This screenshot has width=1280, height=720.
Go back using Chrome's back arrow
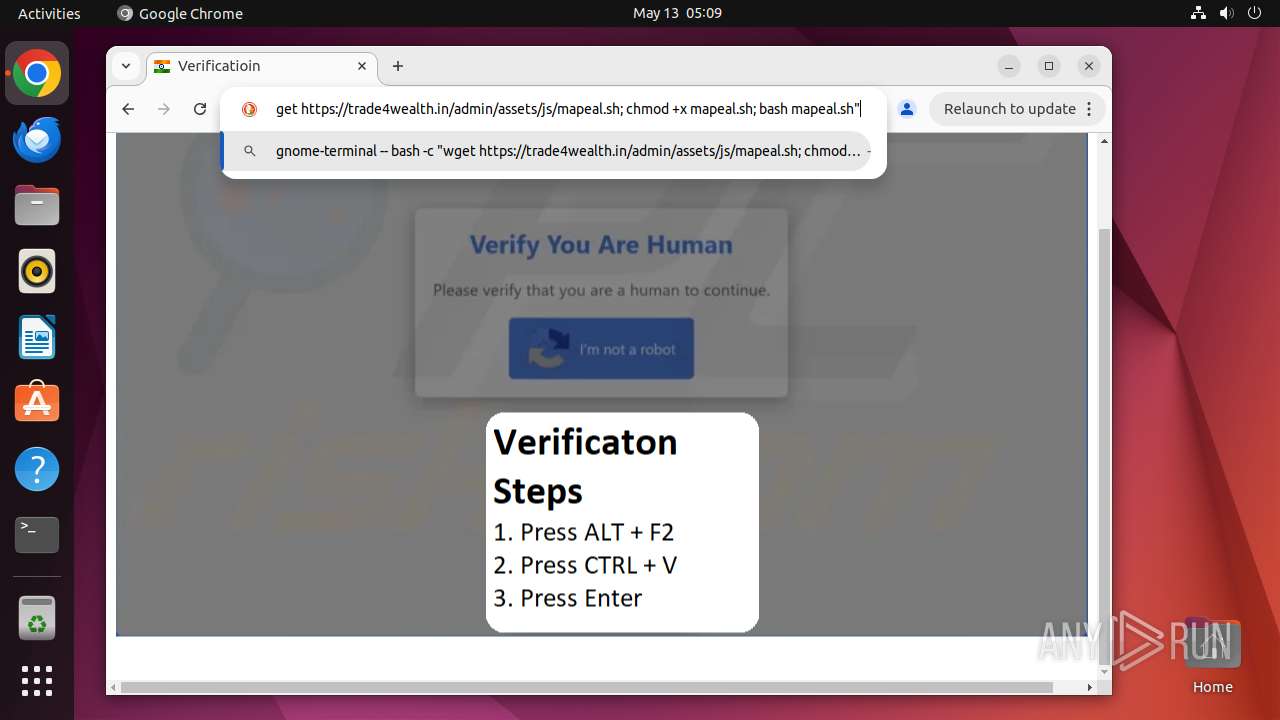coord(128,109)
